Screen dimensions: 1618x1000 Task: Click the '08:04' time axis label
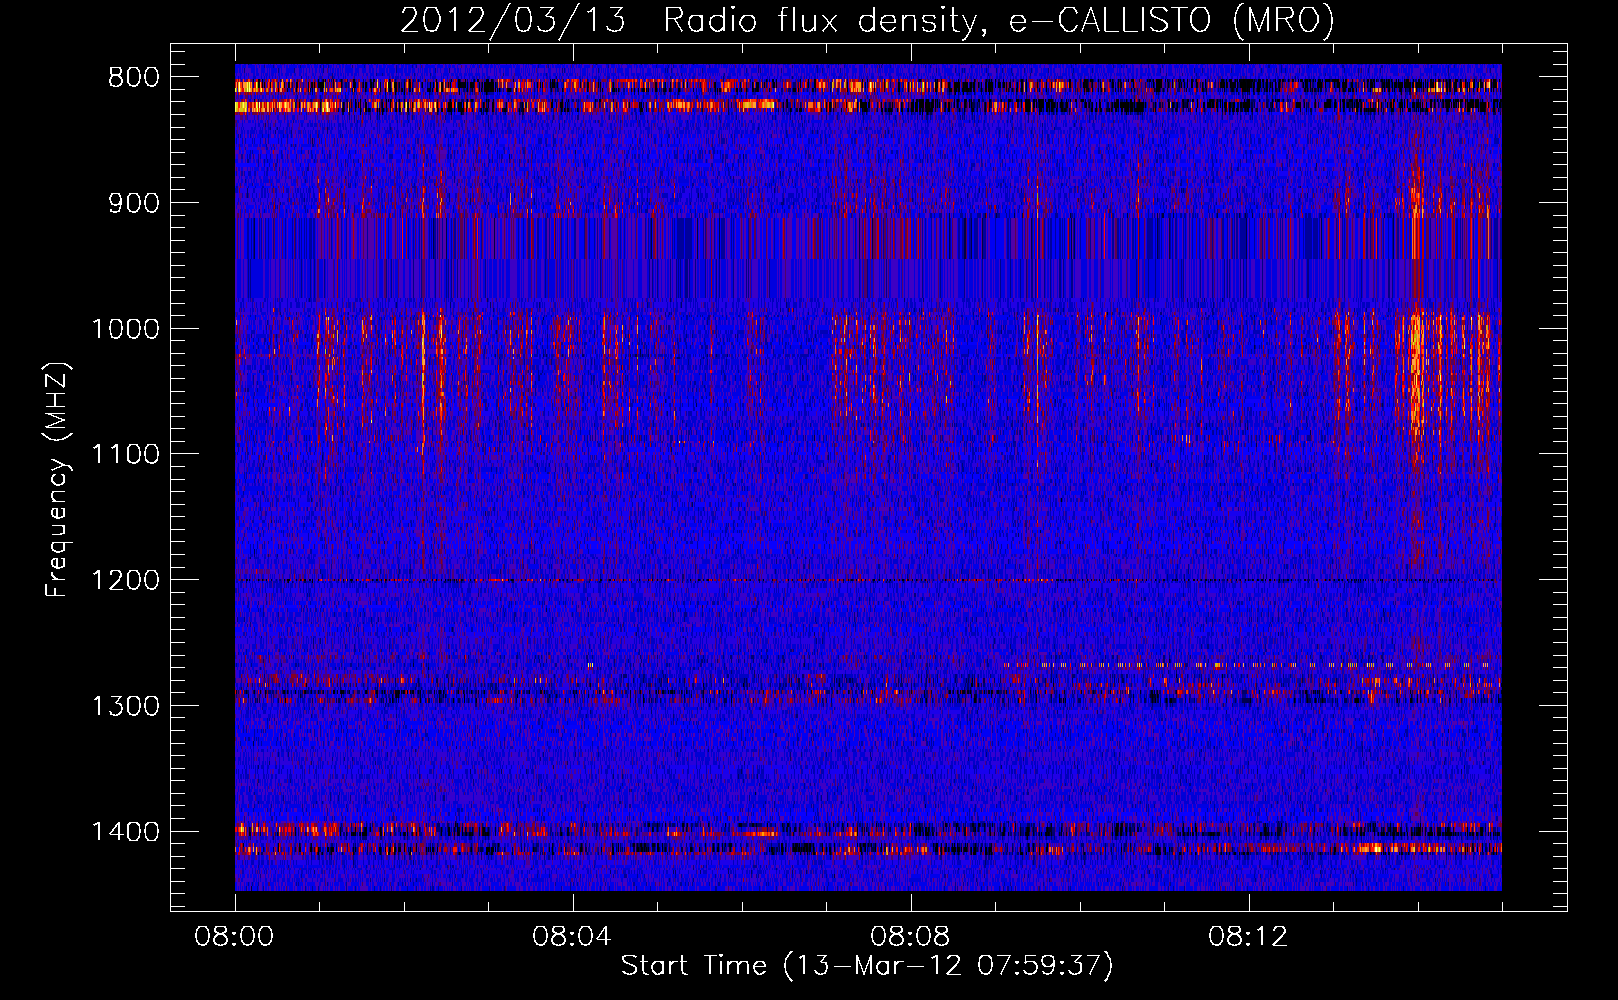[x=573, y=937]
